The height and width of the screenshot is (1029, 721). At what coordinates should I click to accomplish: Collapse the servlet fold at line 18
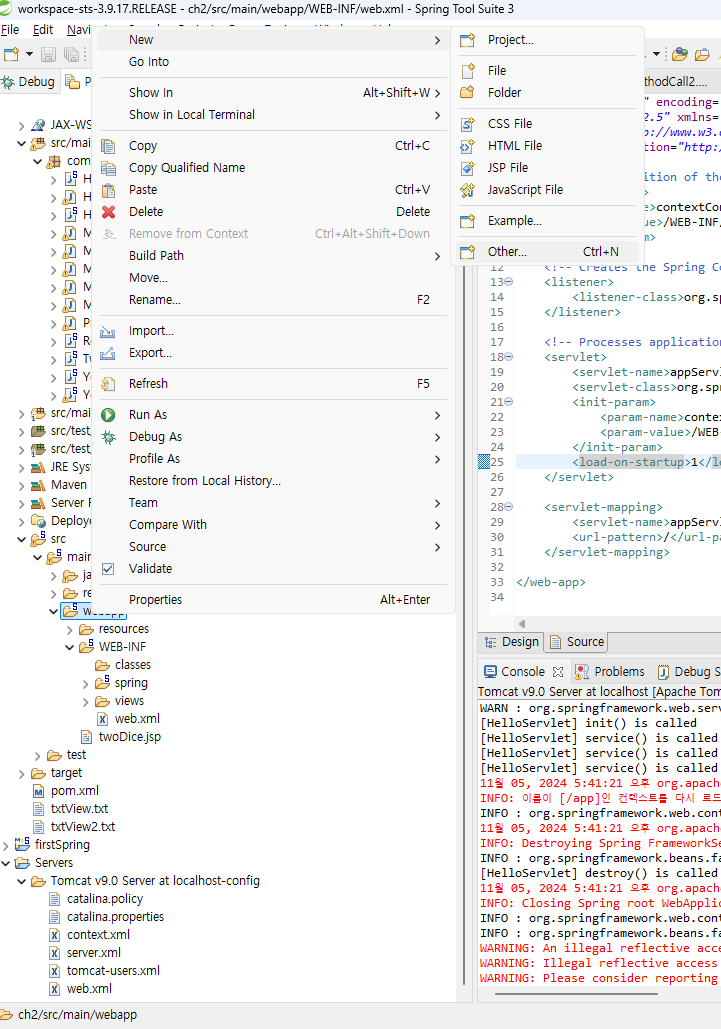click(509, 357)
